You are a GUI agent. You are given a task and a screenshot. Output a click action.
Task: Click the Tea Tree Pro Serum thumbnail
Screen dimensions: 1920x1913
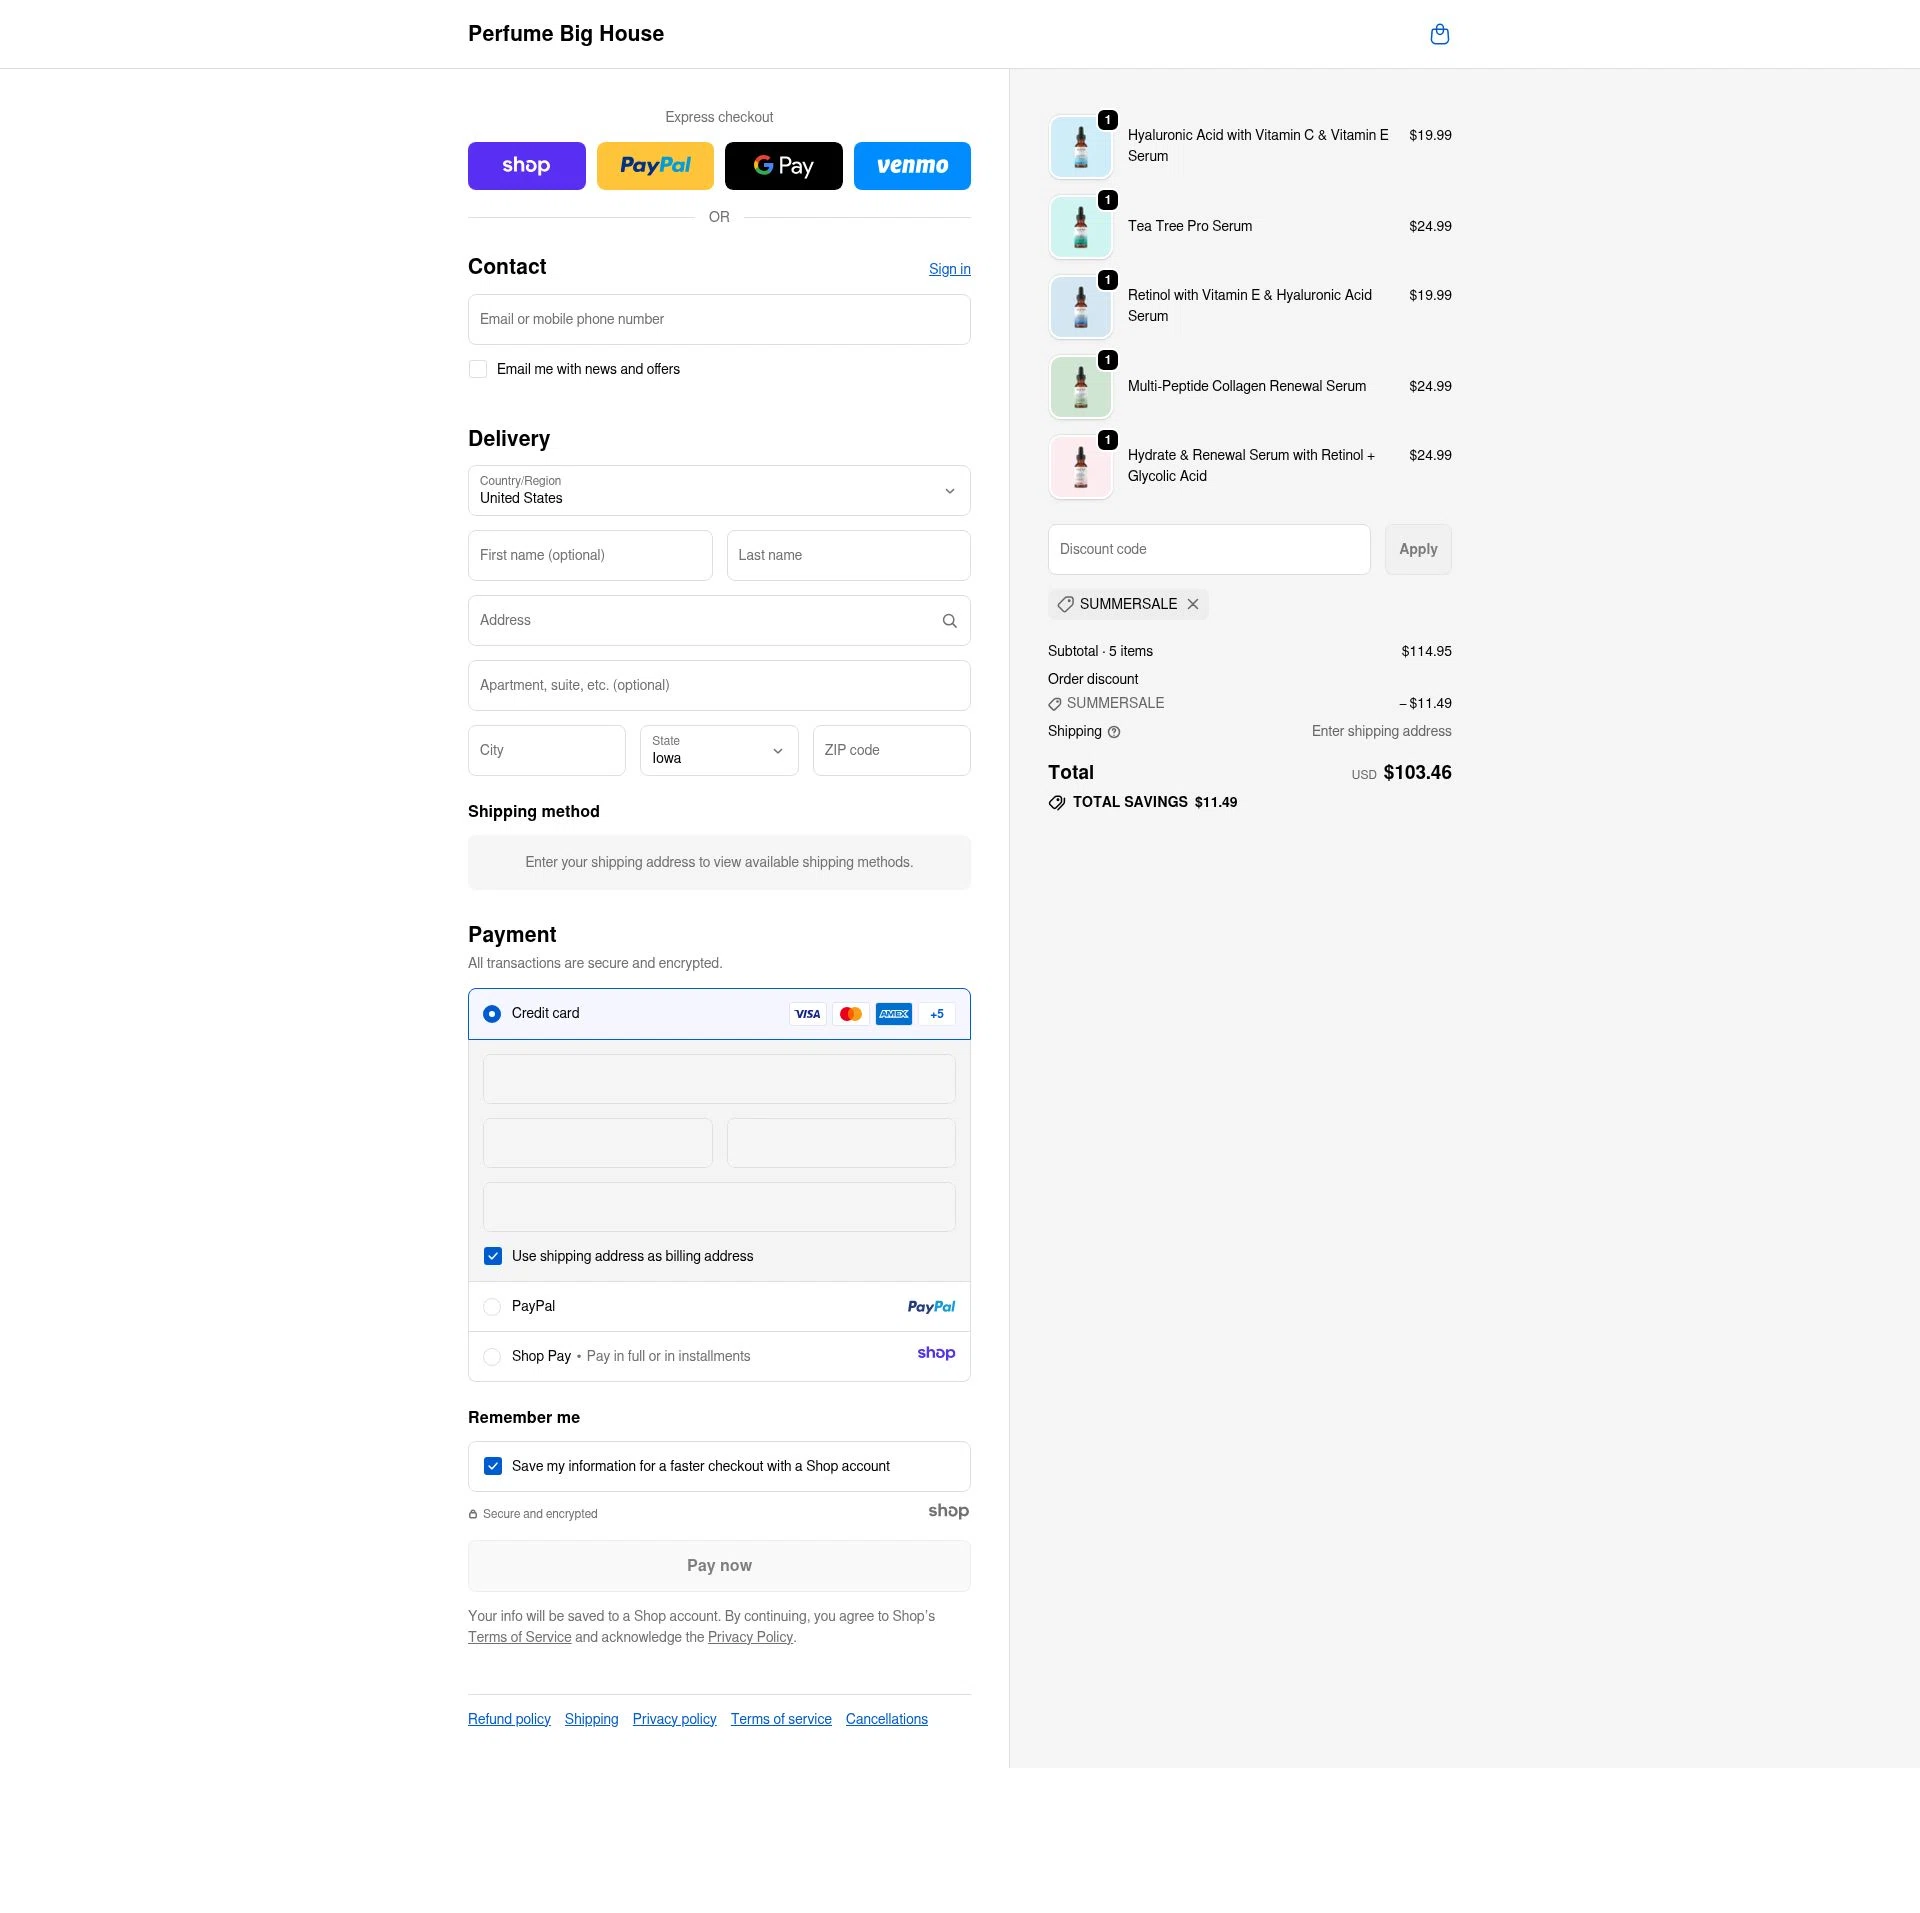tap(1080, 227)
